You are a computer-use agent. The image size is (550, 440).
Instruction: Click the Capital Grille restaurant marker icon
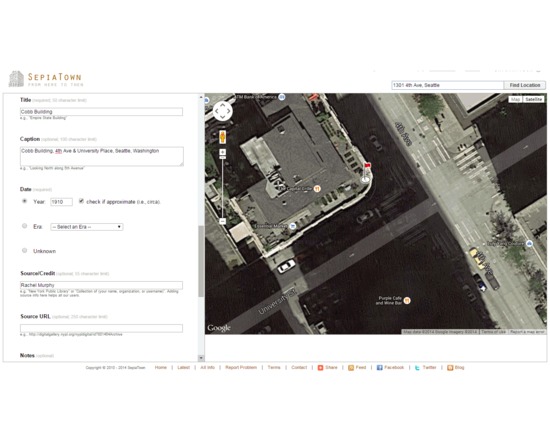tap(317, 188)
